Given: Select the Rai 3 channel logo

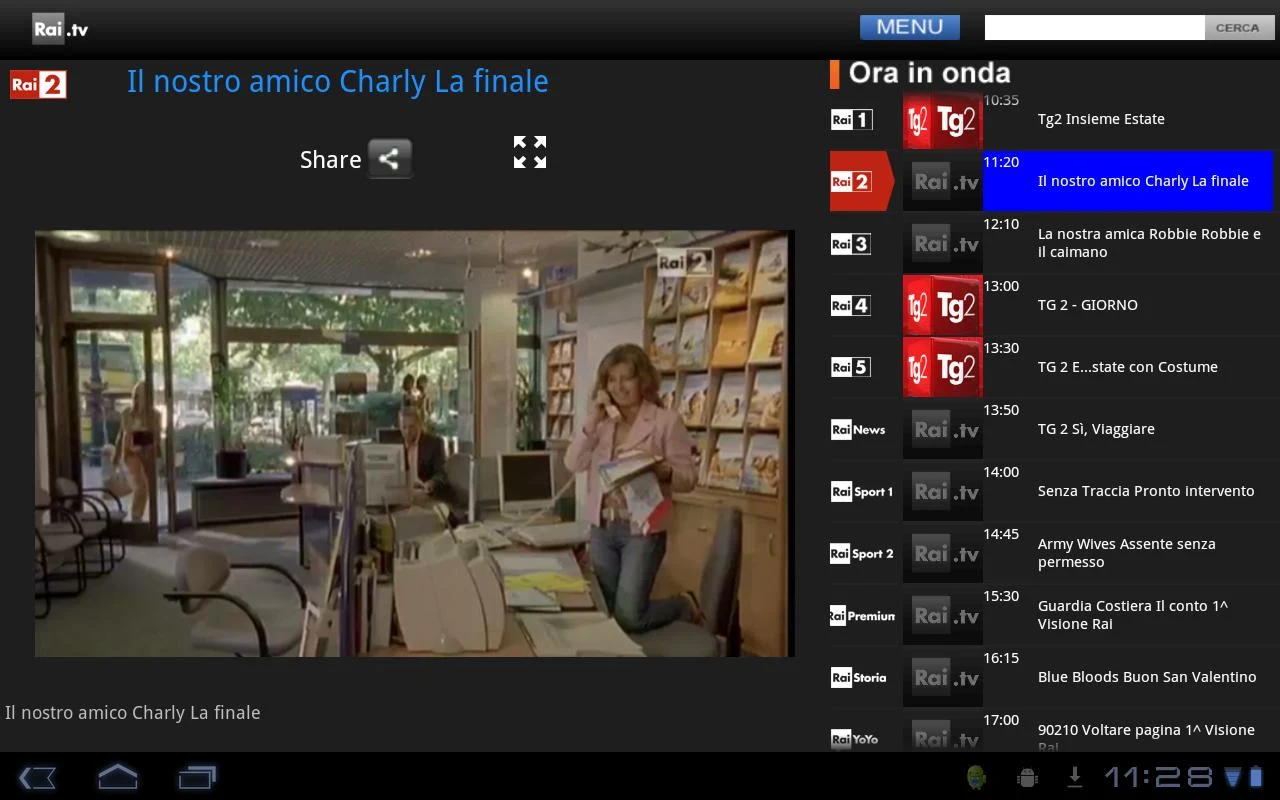Looking at the screenshot, I should tap(851, 244).
